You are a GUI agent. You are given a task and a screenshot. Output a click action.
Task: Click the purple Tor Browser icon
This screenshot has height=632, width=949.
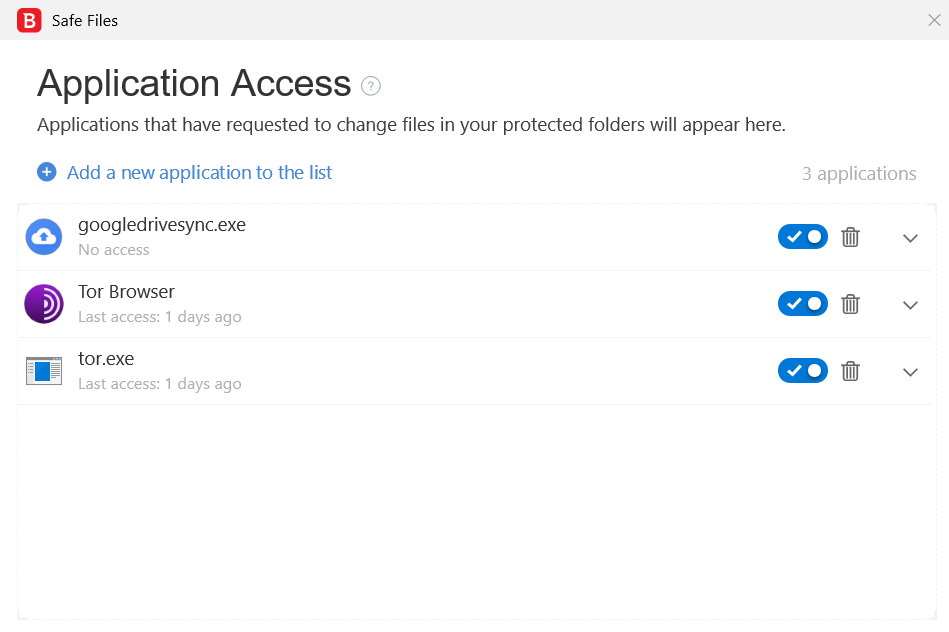(x=44, y=304)
